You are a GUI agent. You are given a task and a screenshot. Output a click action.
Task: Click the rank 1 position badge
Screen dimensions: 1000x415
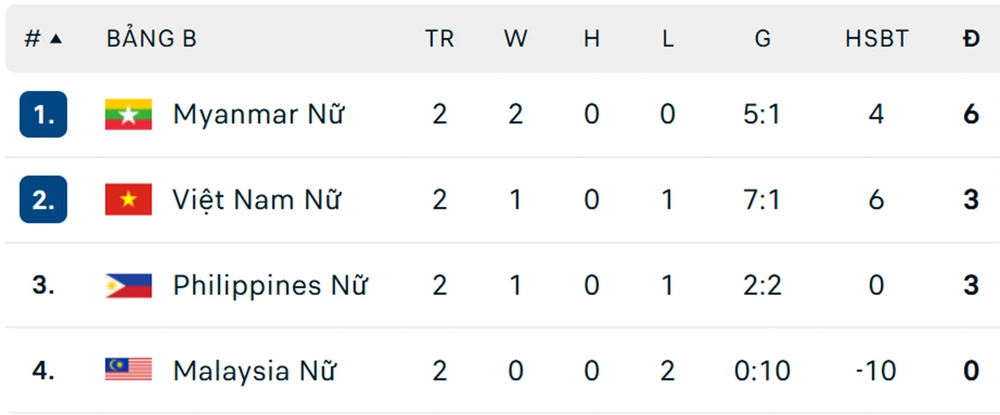click(x=43, y=114)
